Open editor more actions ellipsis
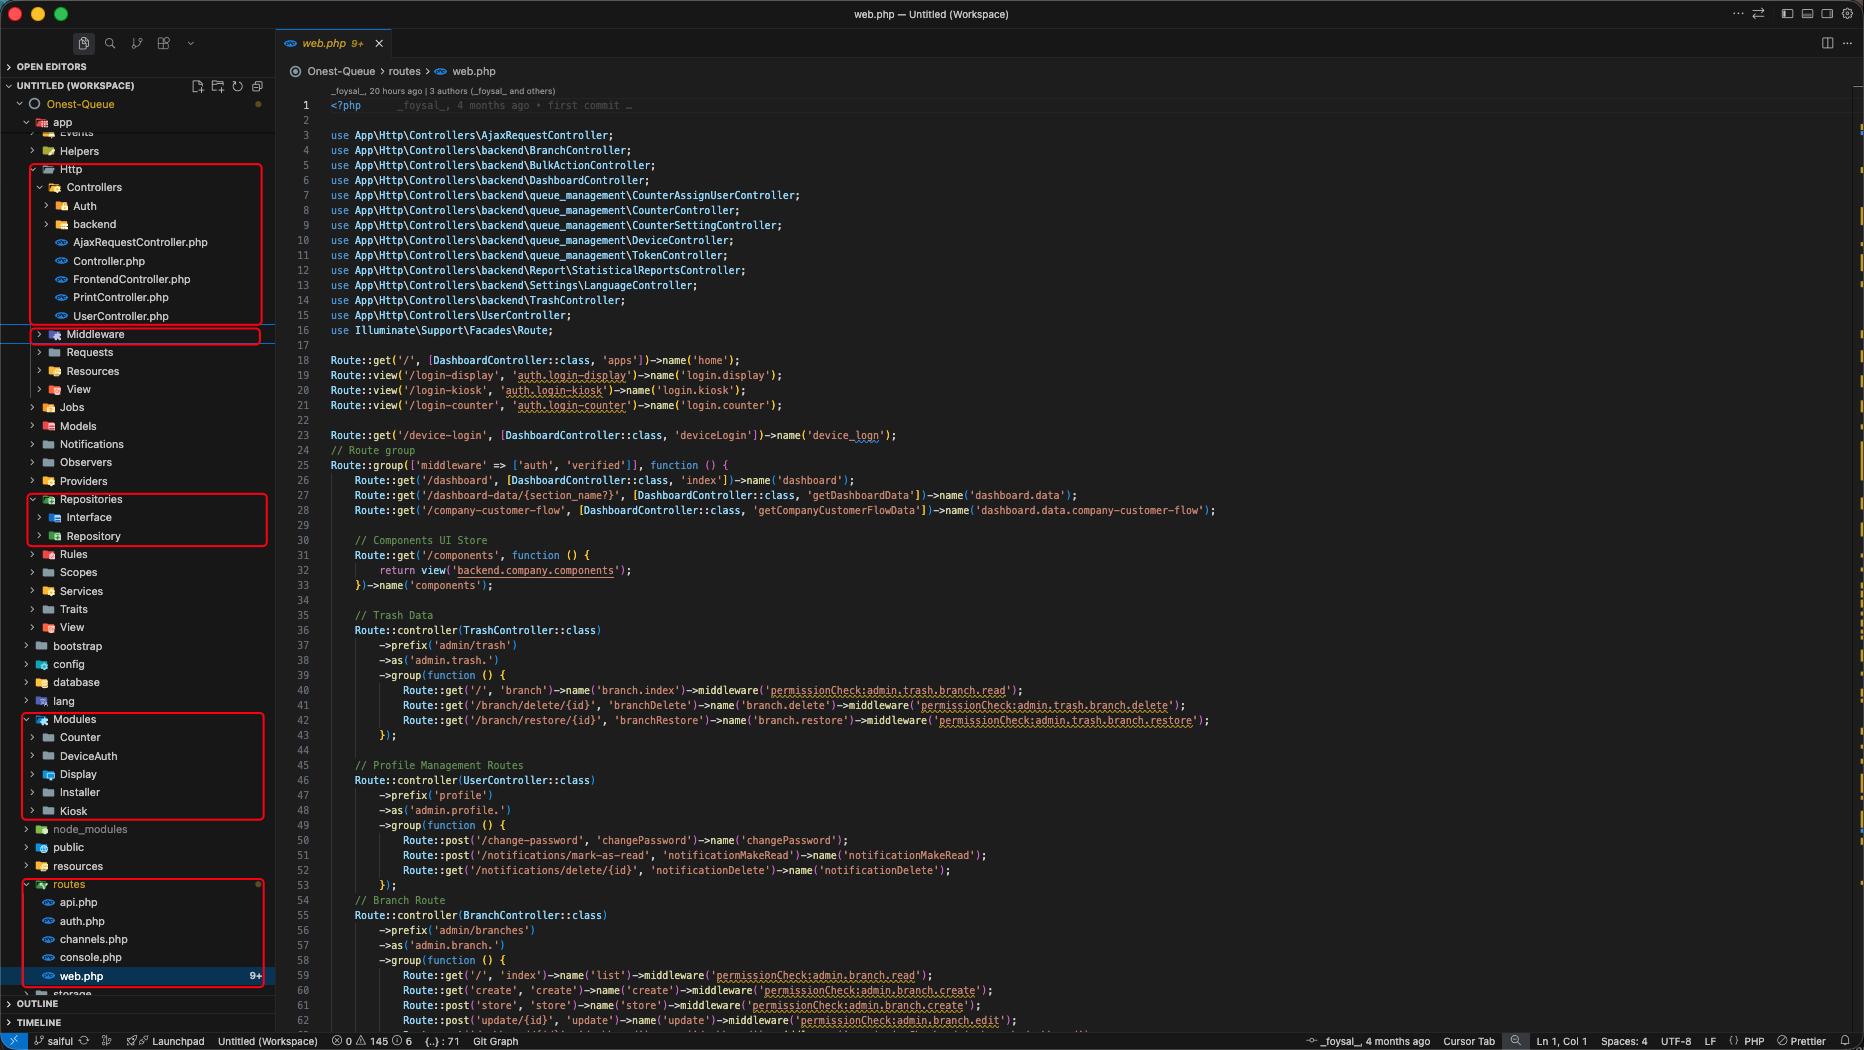The width and height of the screenshot is (1864, 1050). [1847, 43]
